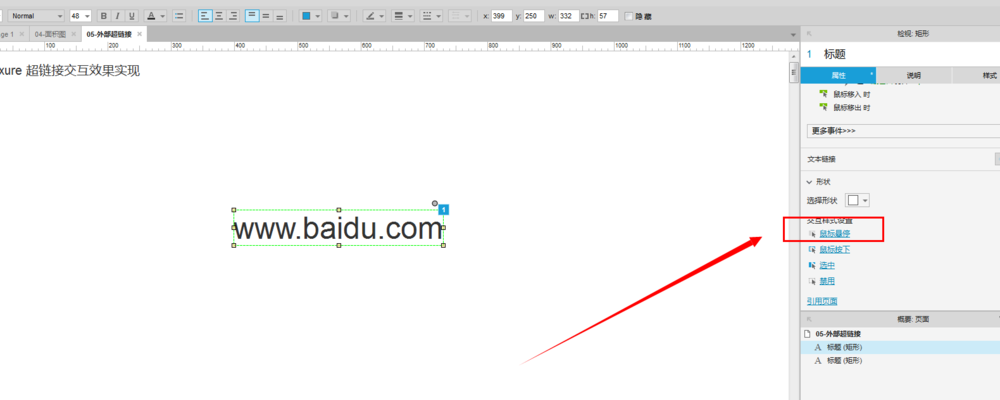Open the Normal style dropdown

click(x=36, y=16)
